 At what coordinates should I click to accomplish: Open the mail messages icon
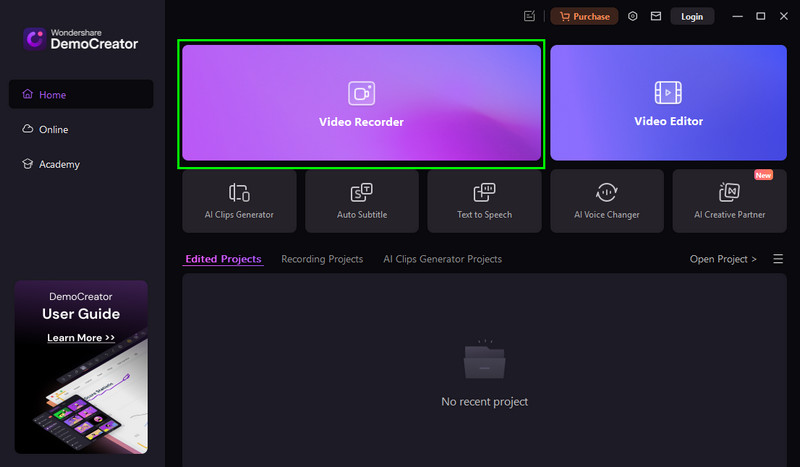point(656,16)
